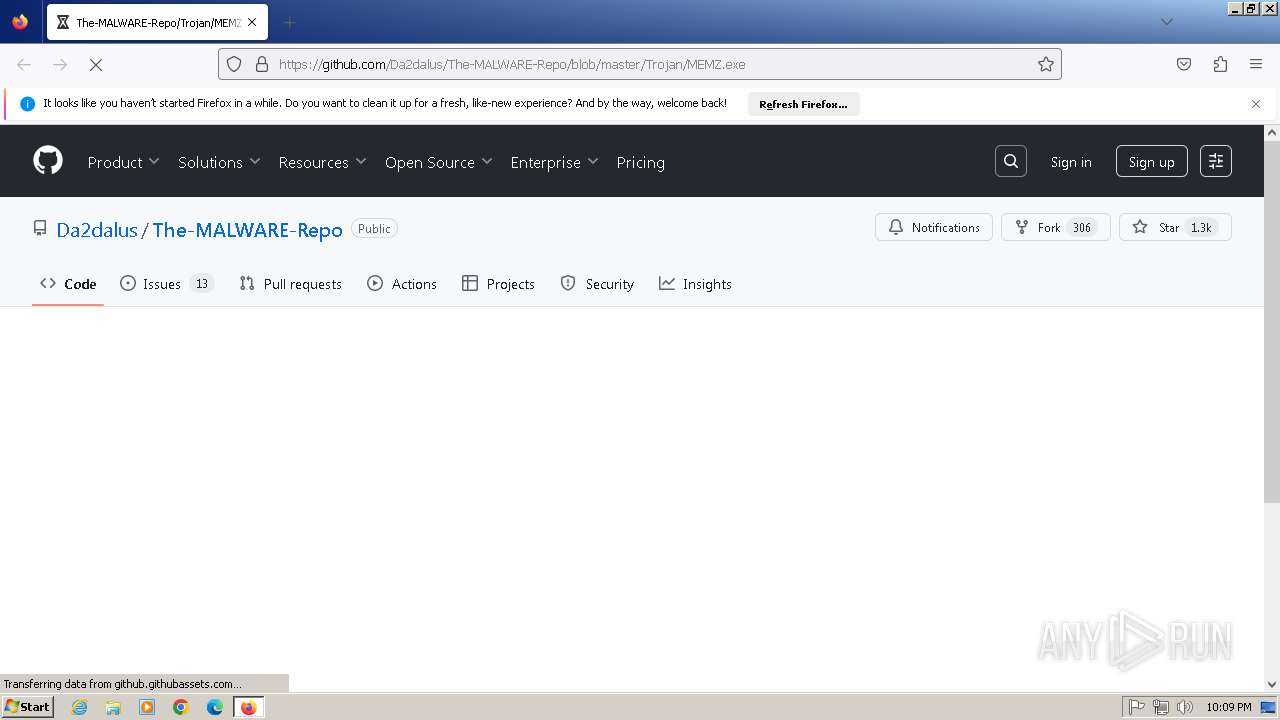Screen dimensions: 1280x720
Task: Stop loading the page with the X button
Action: (96, 64)
